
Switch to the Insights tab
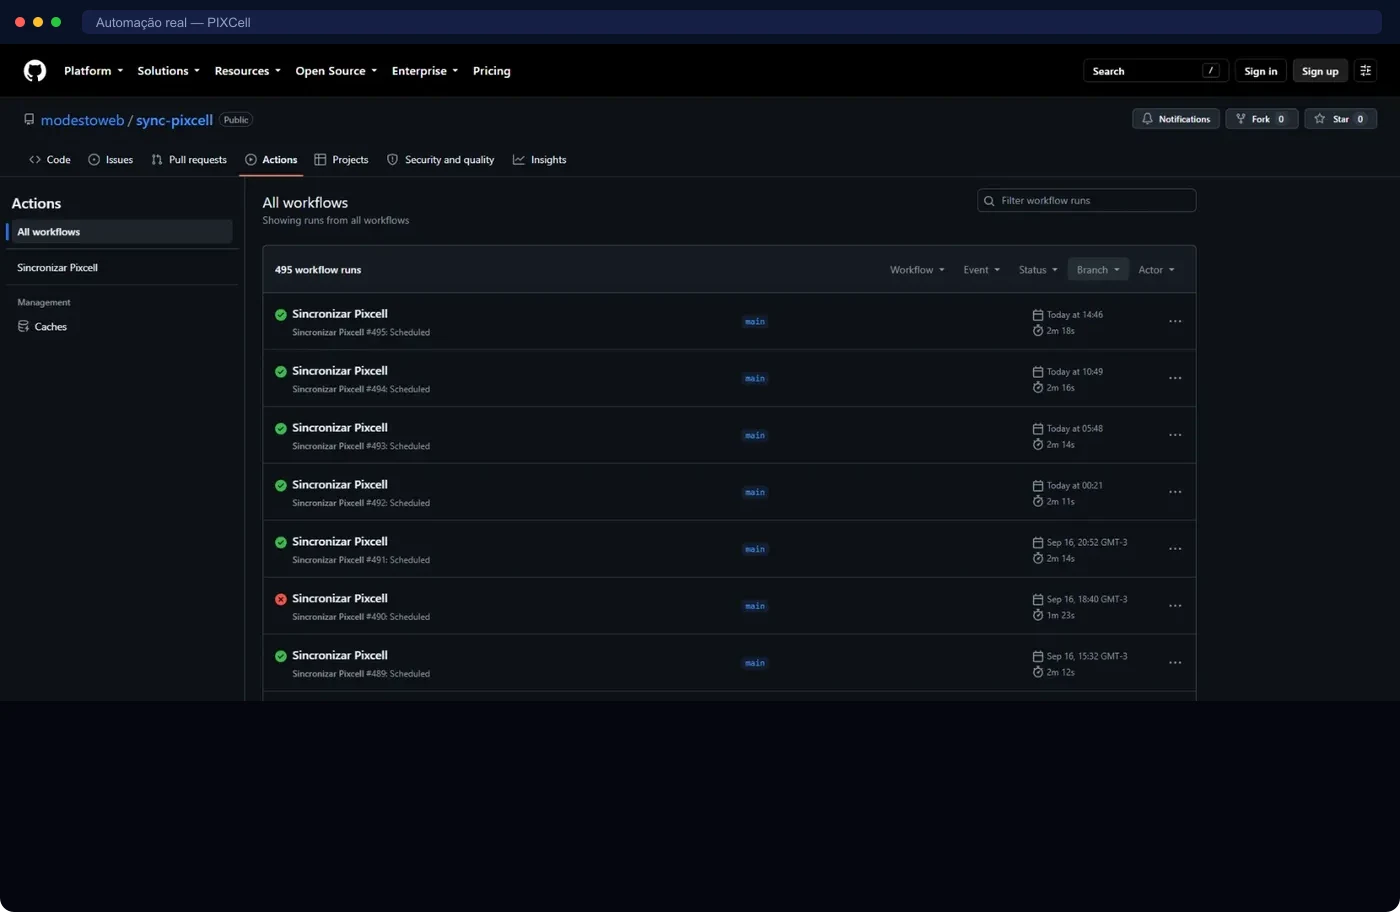pos(540,160)
